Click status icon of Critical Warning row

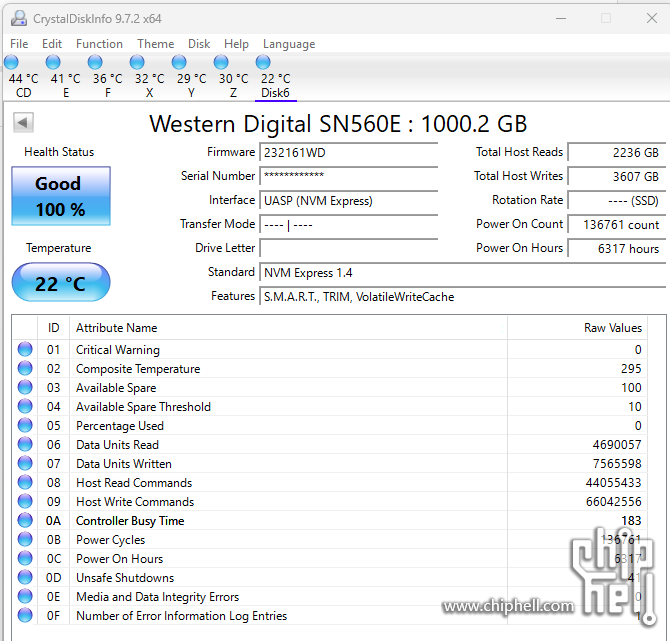point(25,349)
